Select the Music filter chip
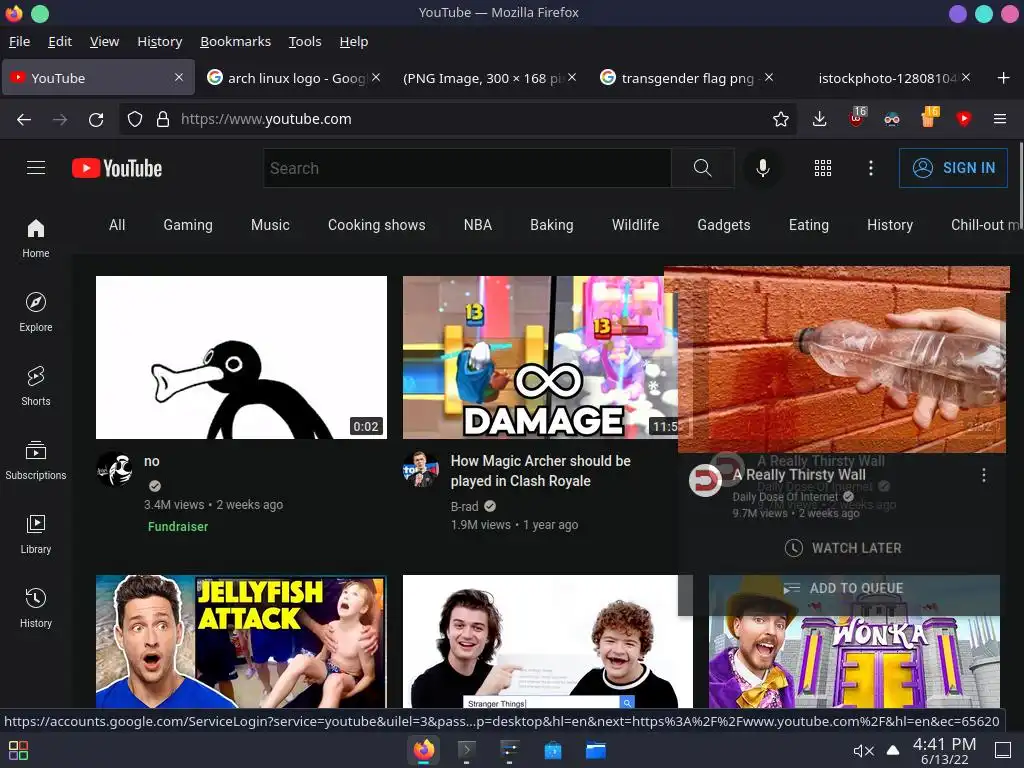 (x=270, y=225)
